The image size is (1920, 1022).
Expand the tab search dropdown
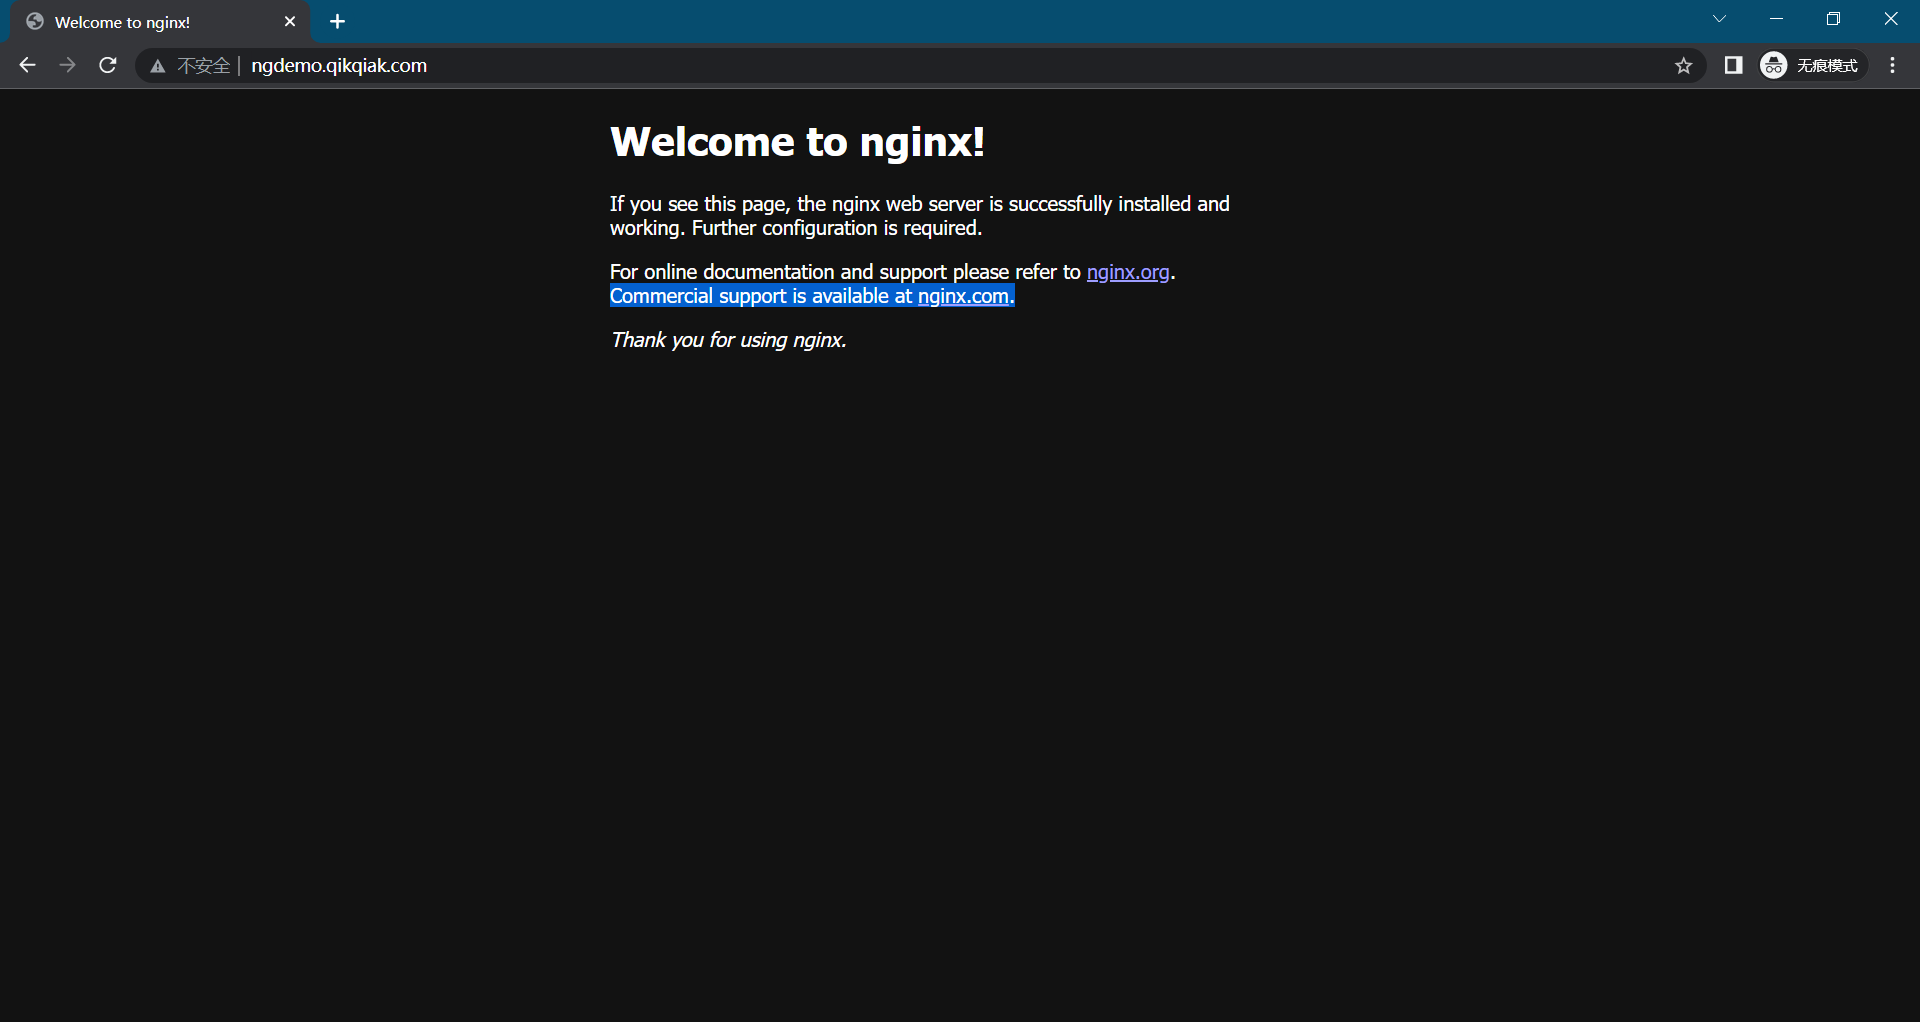click(x=1720, y=19)
